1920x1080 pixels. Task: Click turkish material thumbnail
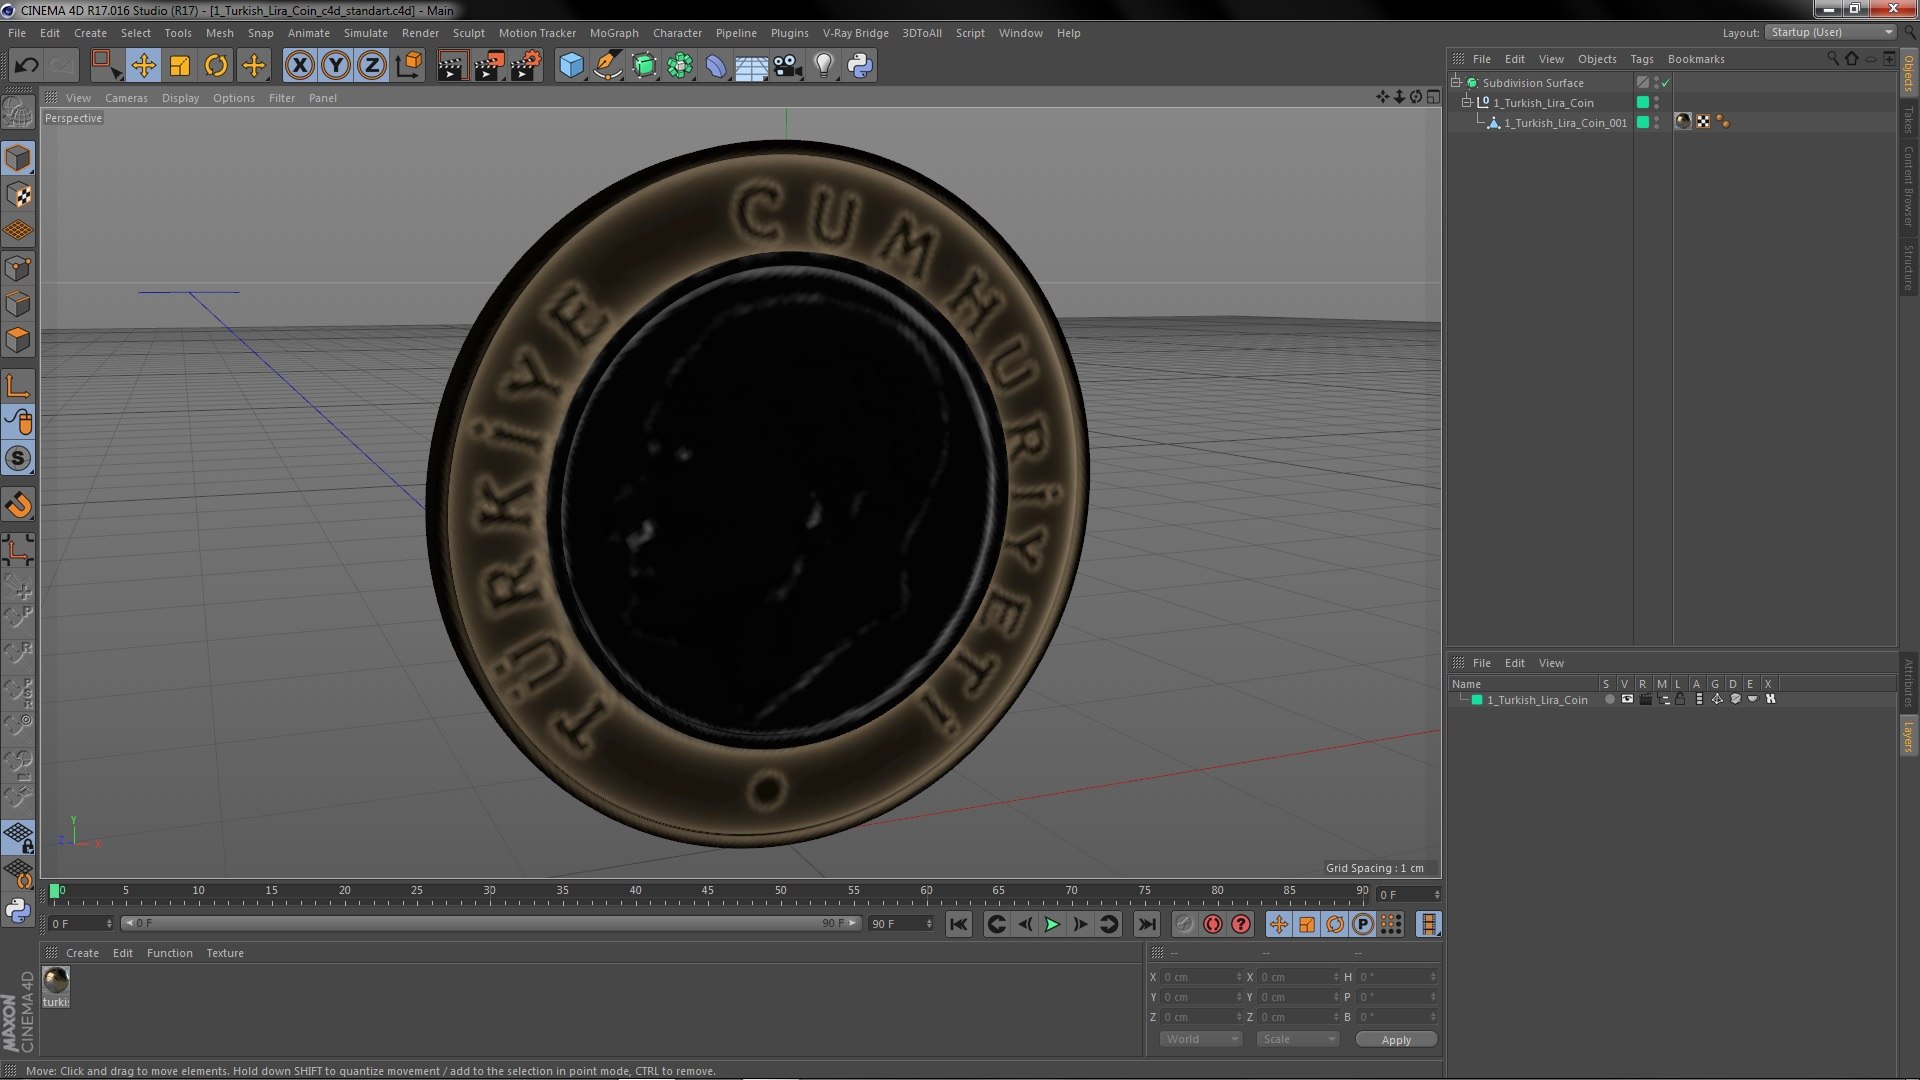pyautogui.click(x=56, y=980)
